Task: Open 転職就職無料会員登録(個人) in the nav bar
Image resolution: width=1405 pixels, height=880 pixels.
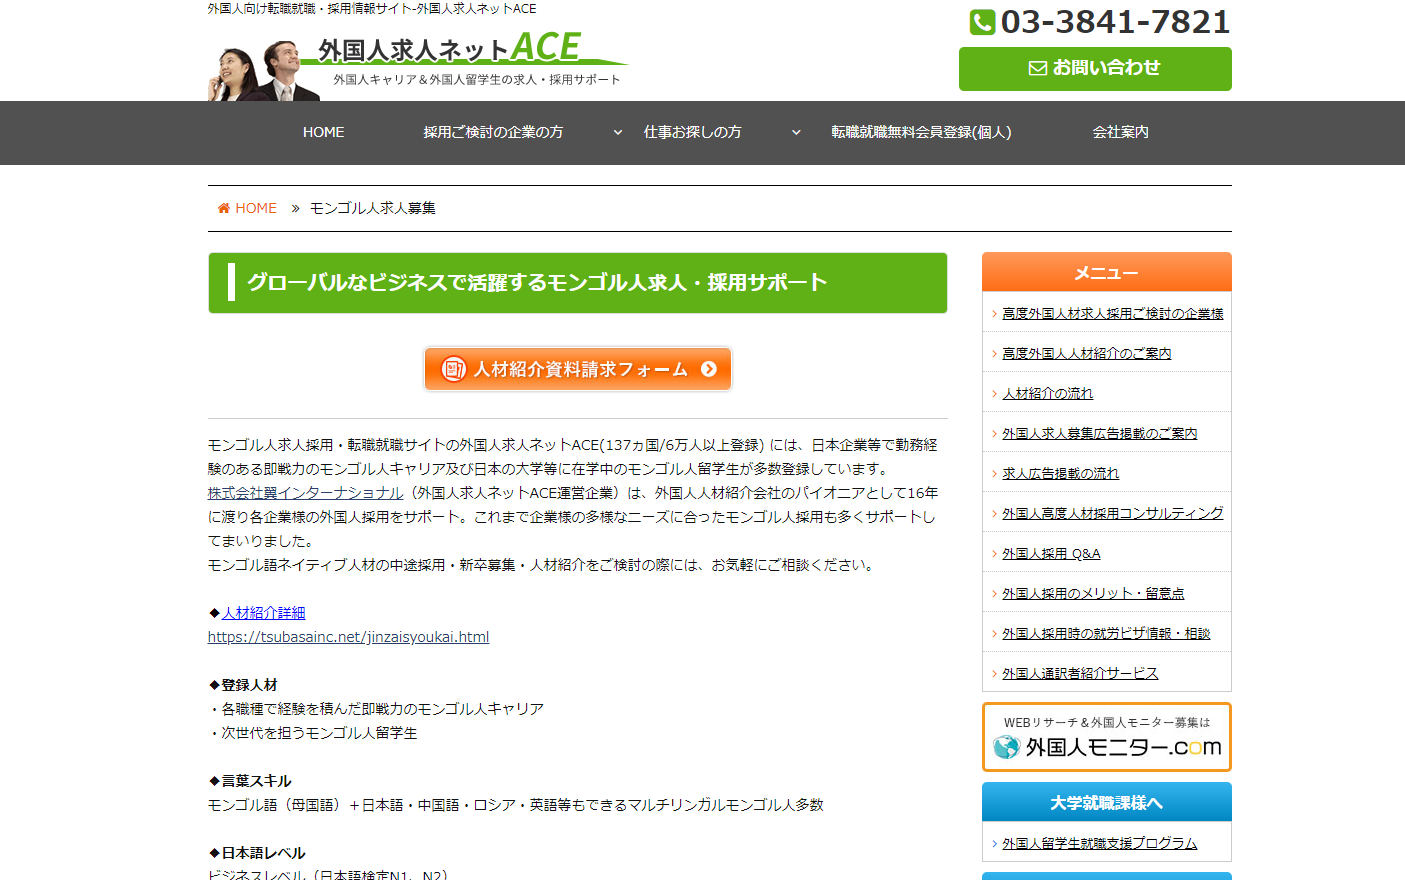Action: 921,132
